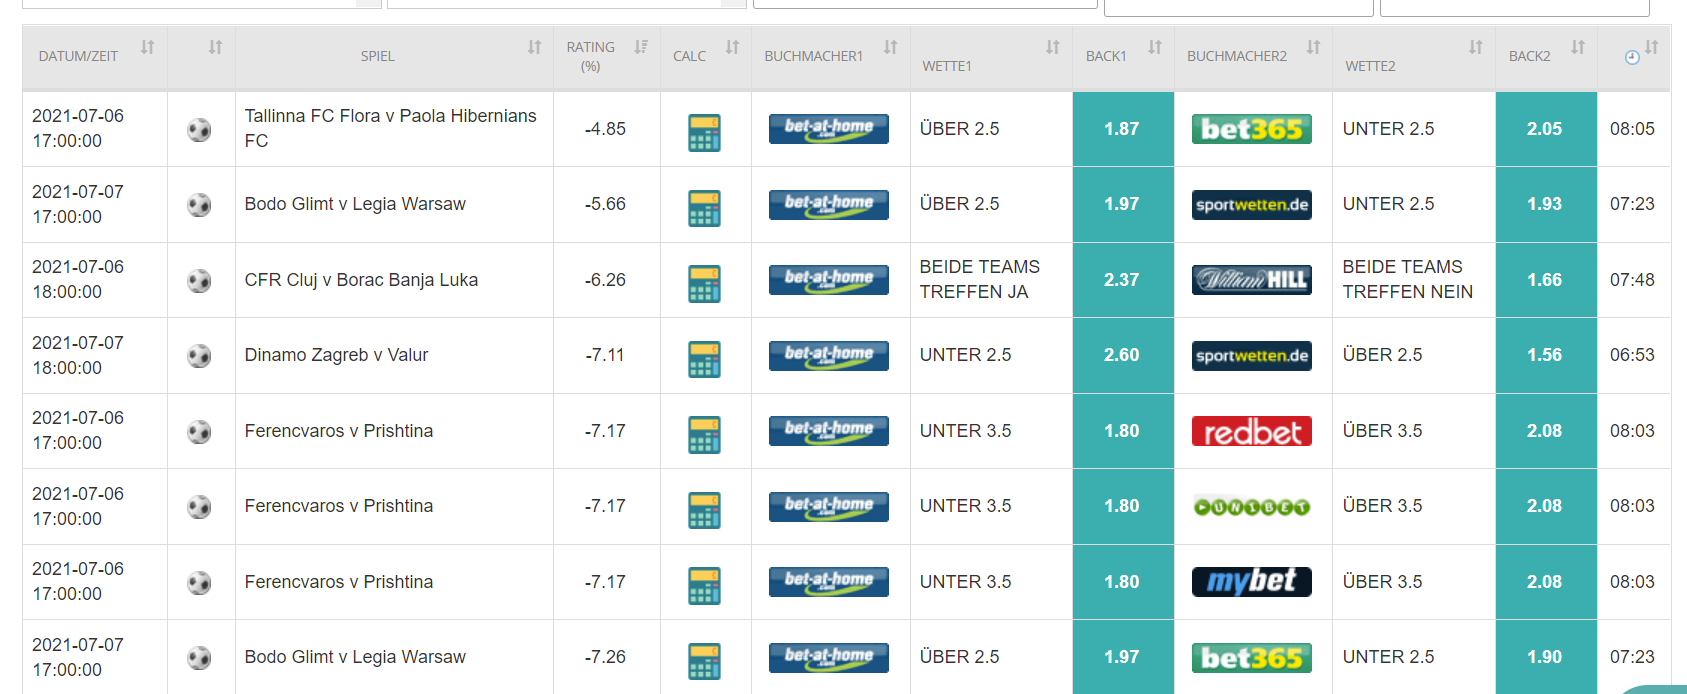Click soccer ball icon for Dinamo Zagreb row
Viewport: 1687px width, 694px height.
pyautogui.click(x=199, y=356)
